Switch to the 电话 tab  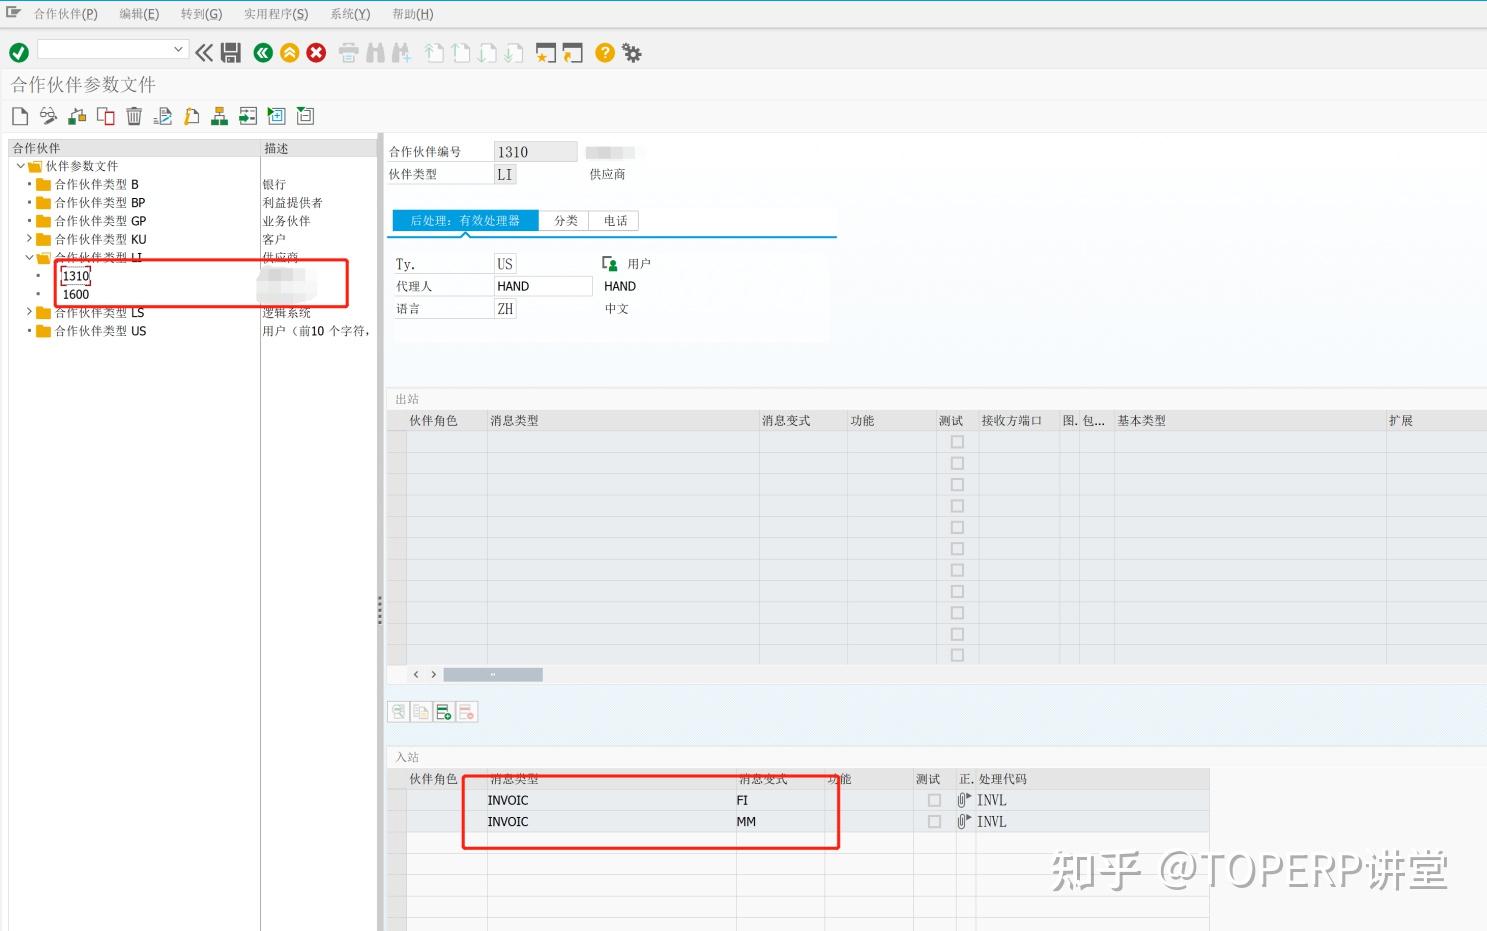tap(614, 220)
